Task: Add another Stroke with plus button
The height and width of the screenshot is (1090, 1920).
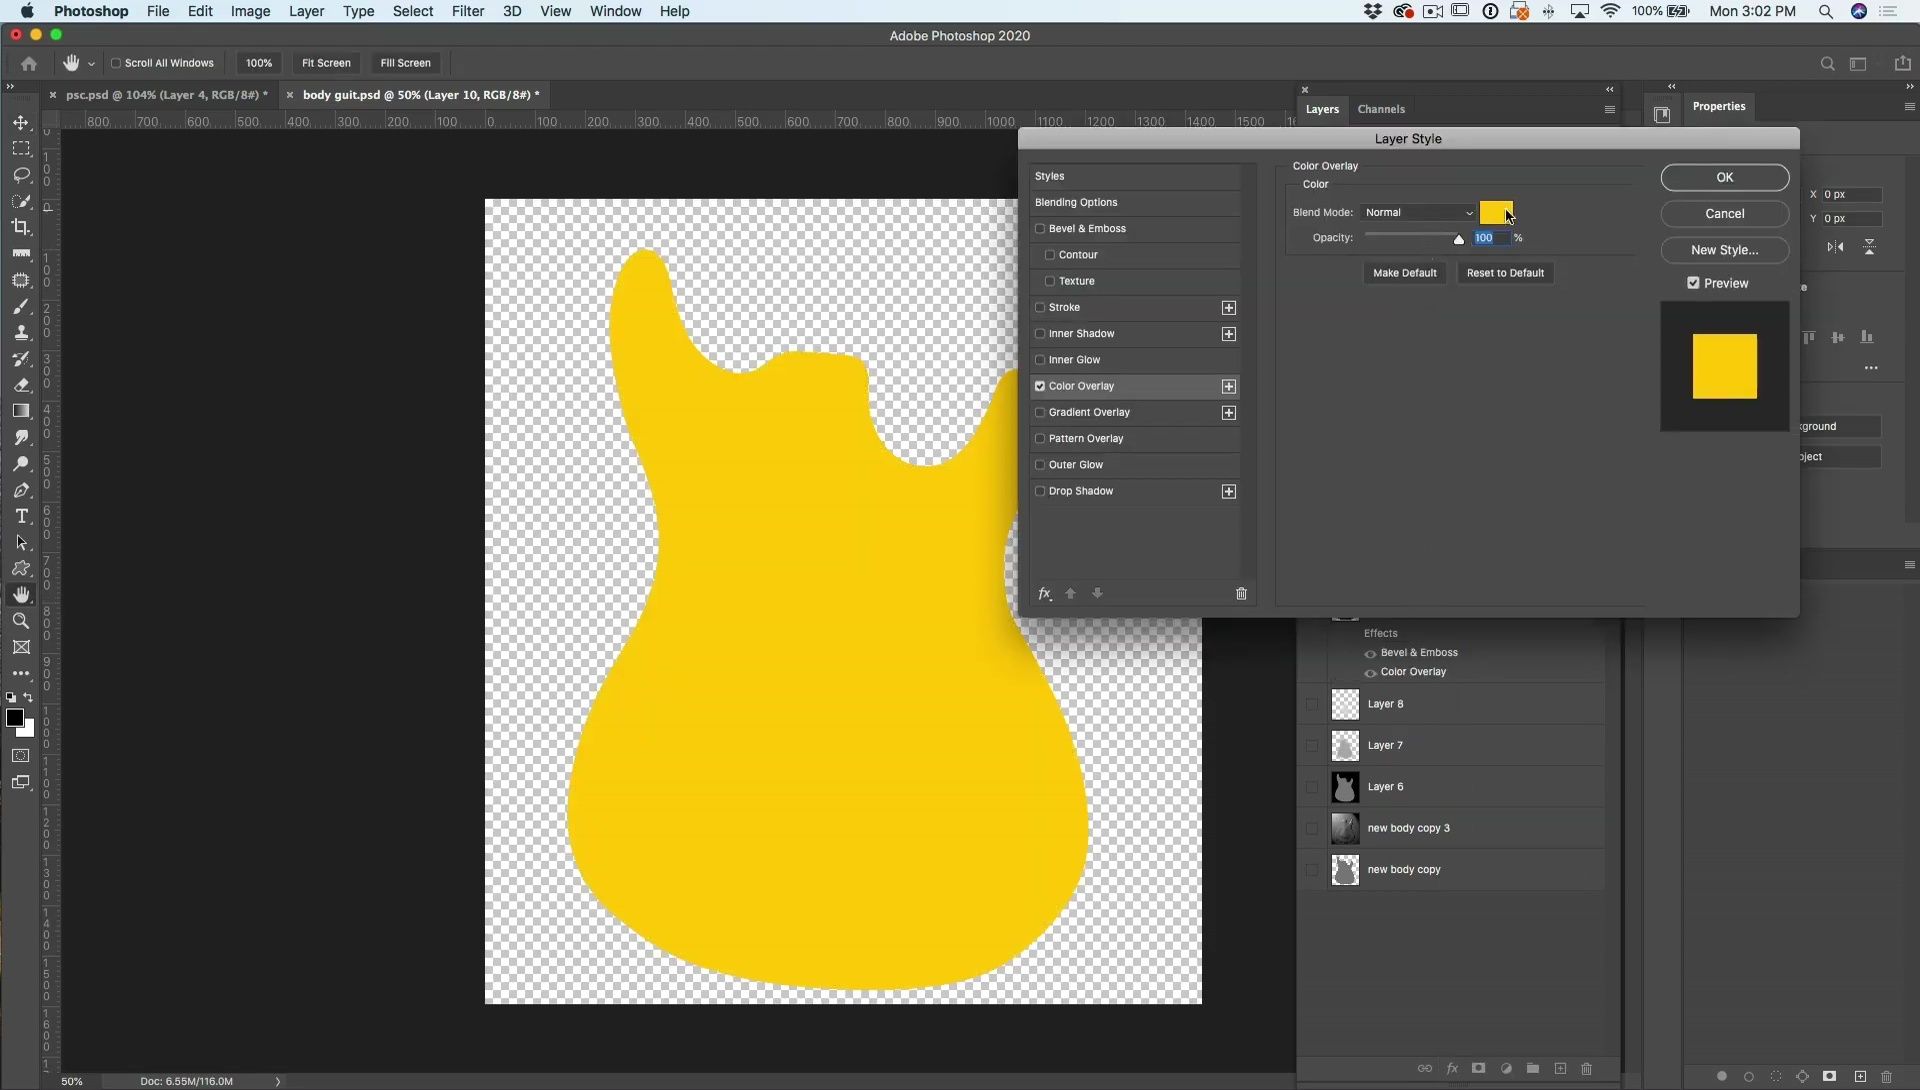Action: click(x=1229, y=308)
